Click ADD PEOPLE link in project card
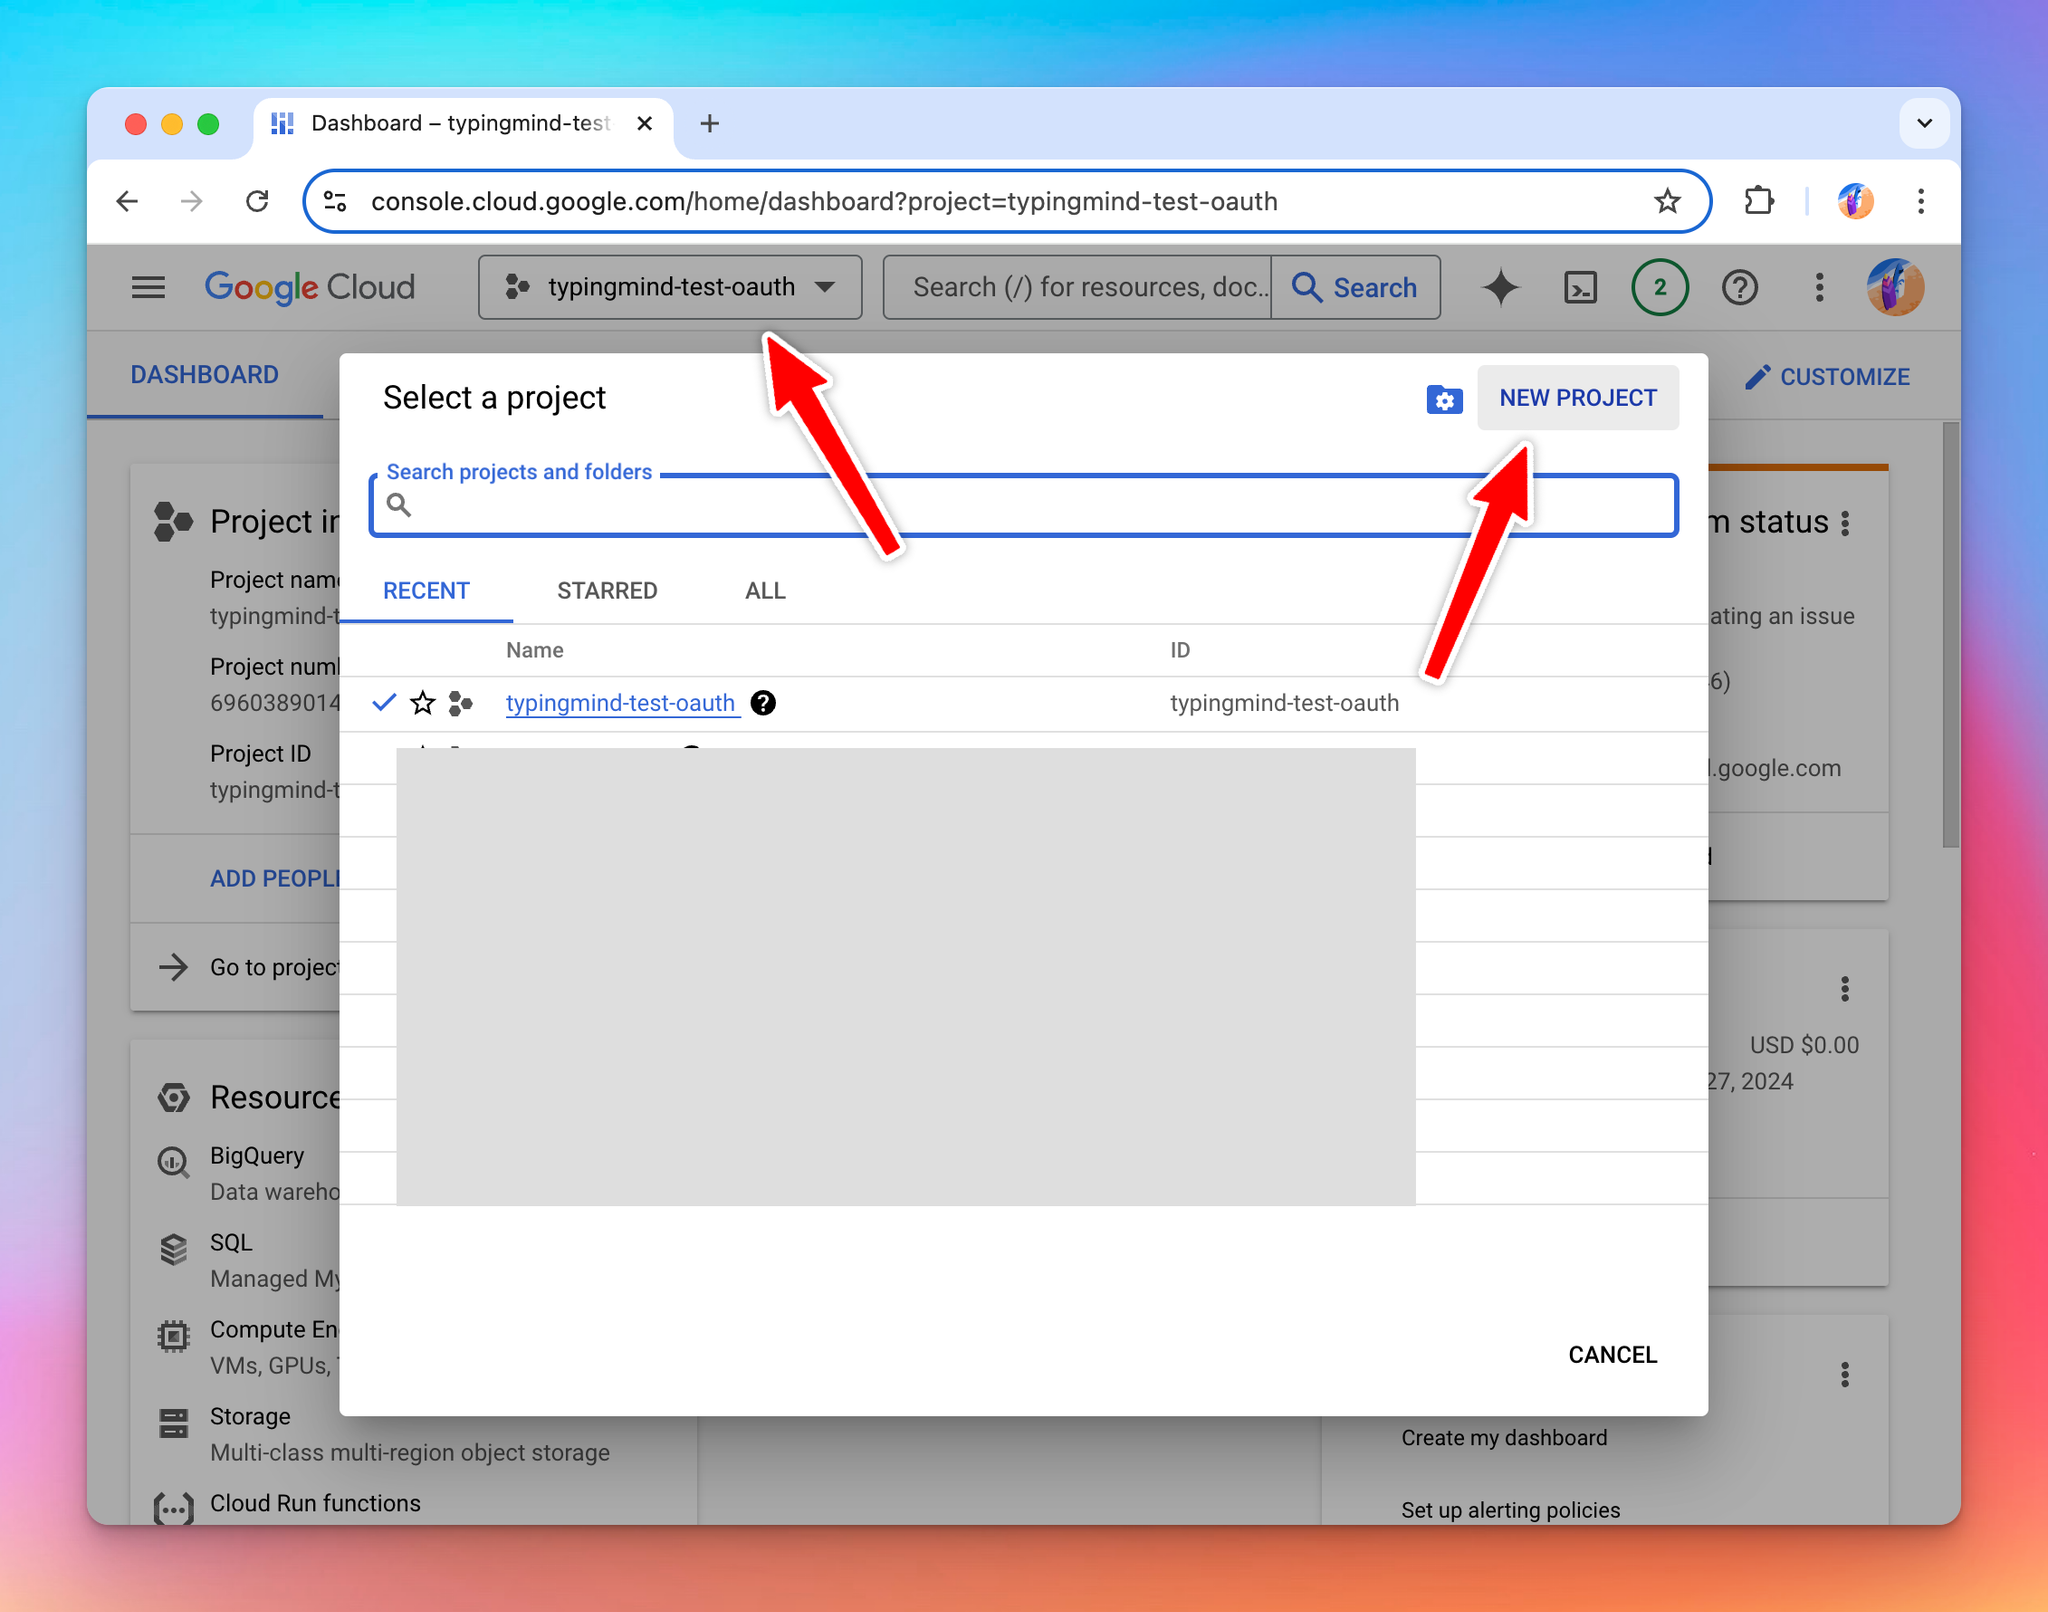This screenshot has width=2048, height=1612. (x=276, y=879)
